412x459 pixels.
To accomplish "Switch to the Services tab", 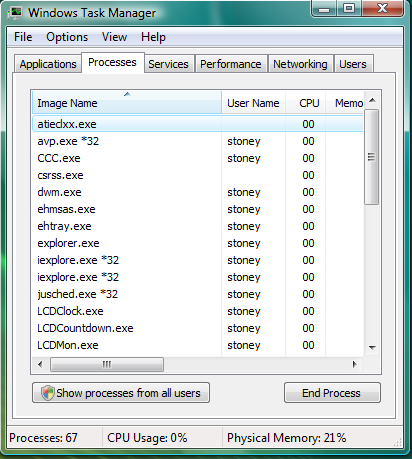I will tap(168, 64).
